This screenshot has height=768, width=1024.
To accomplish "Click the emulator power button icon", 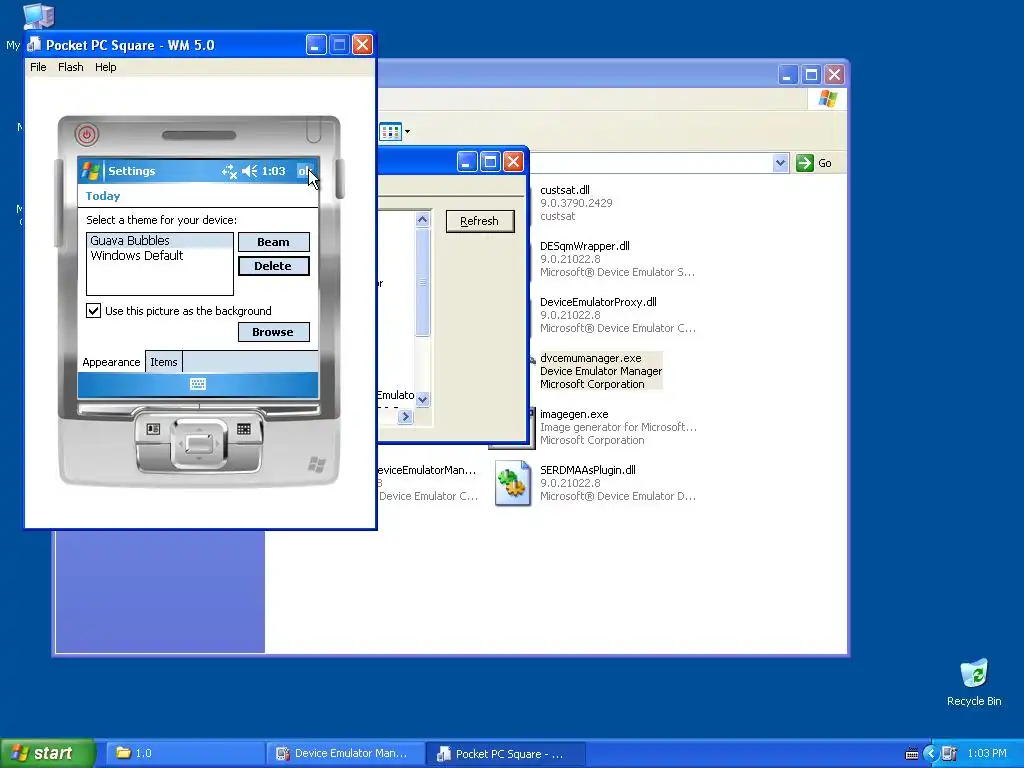I will pos(87,135).
